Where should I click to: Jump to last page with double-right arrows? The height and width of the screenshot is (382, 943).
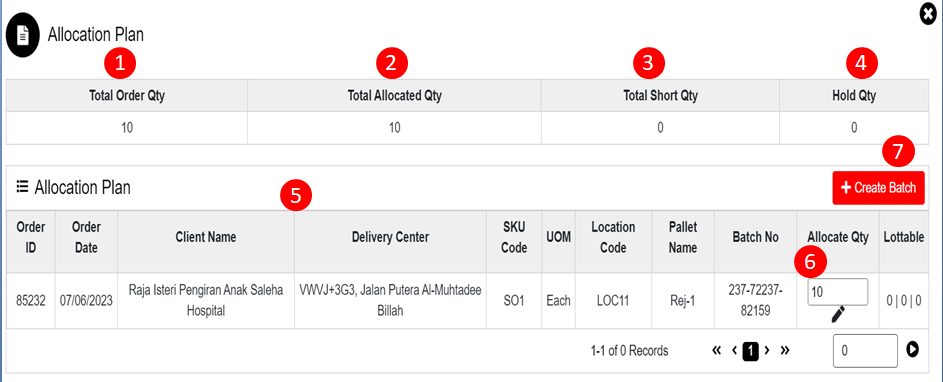tap(784, 350)
